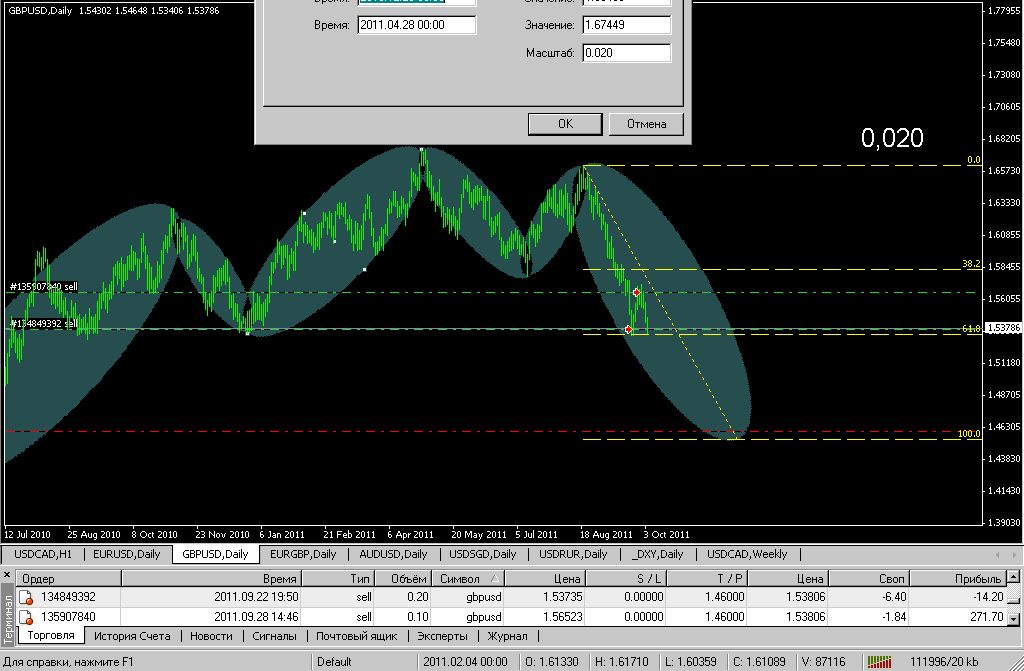Click the lower red sell marker on chart

pos(628,329)
